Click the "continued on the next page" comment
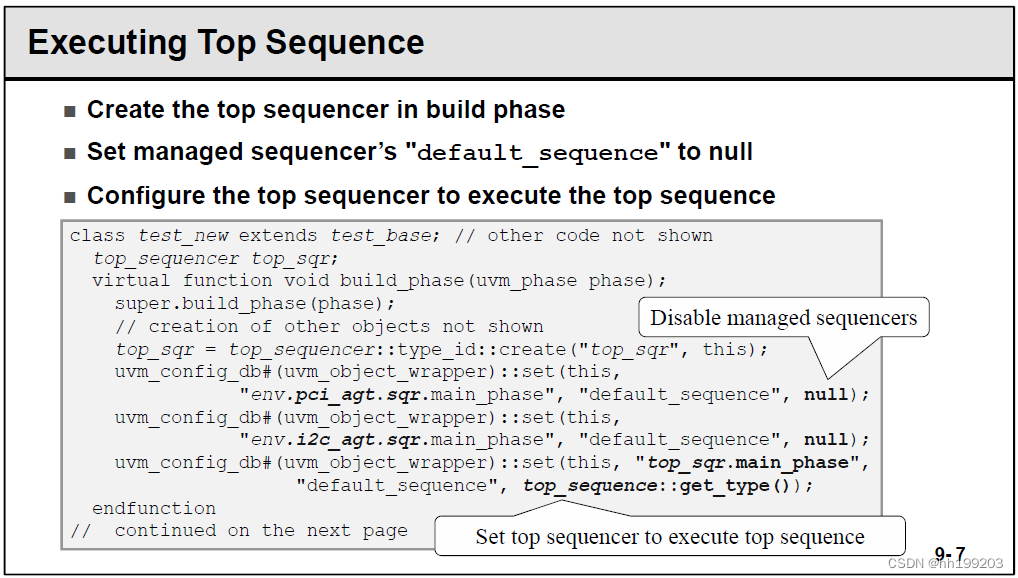The width and height of the screenshot is (1018, 578). tap(260, 530)
